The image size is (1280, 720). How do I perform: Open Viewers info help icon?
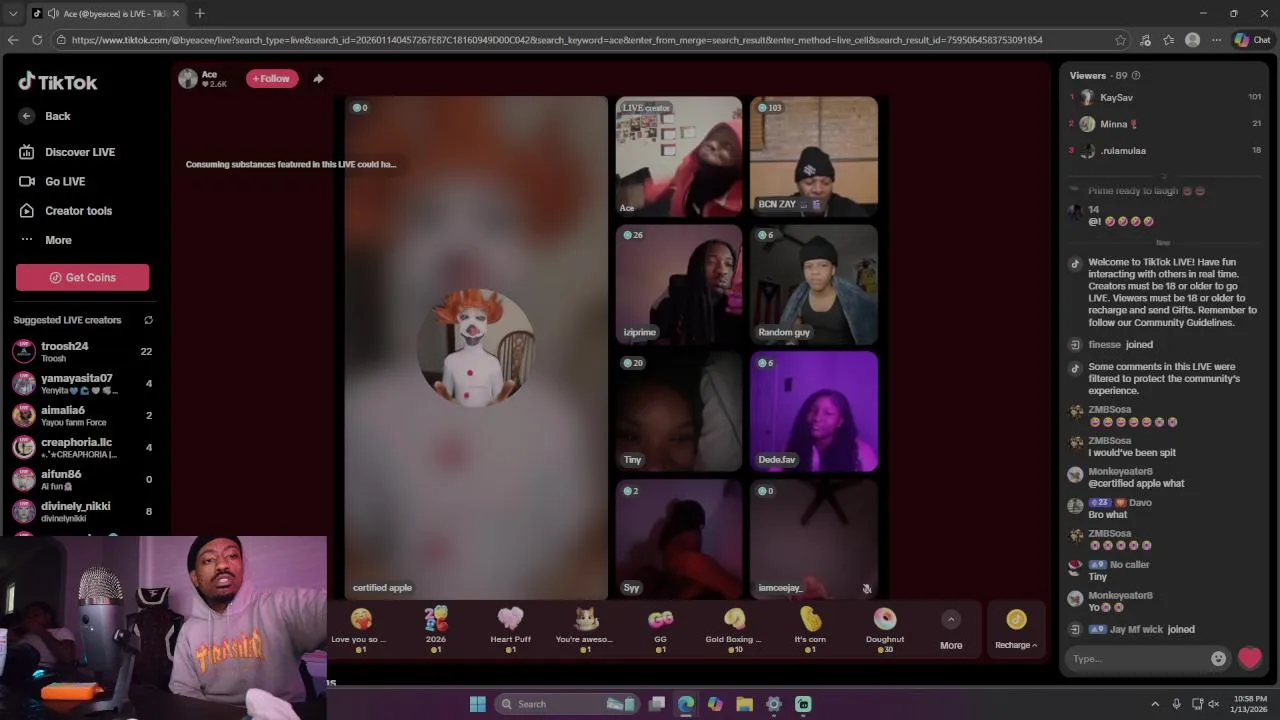(x=1135, y=75)
